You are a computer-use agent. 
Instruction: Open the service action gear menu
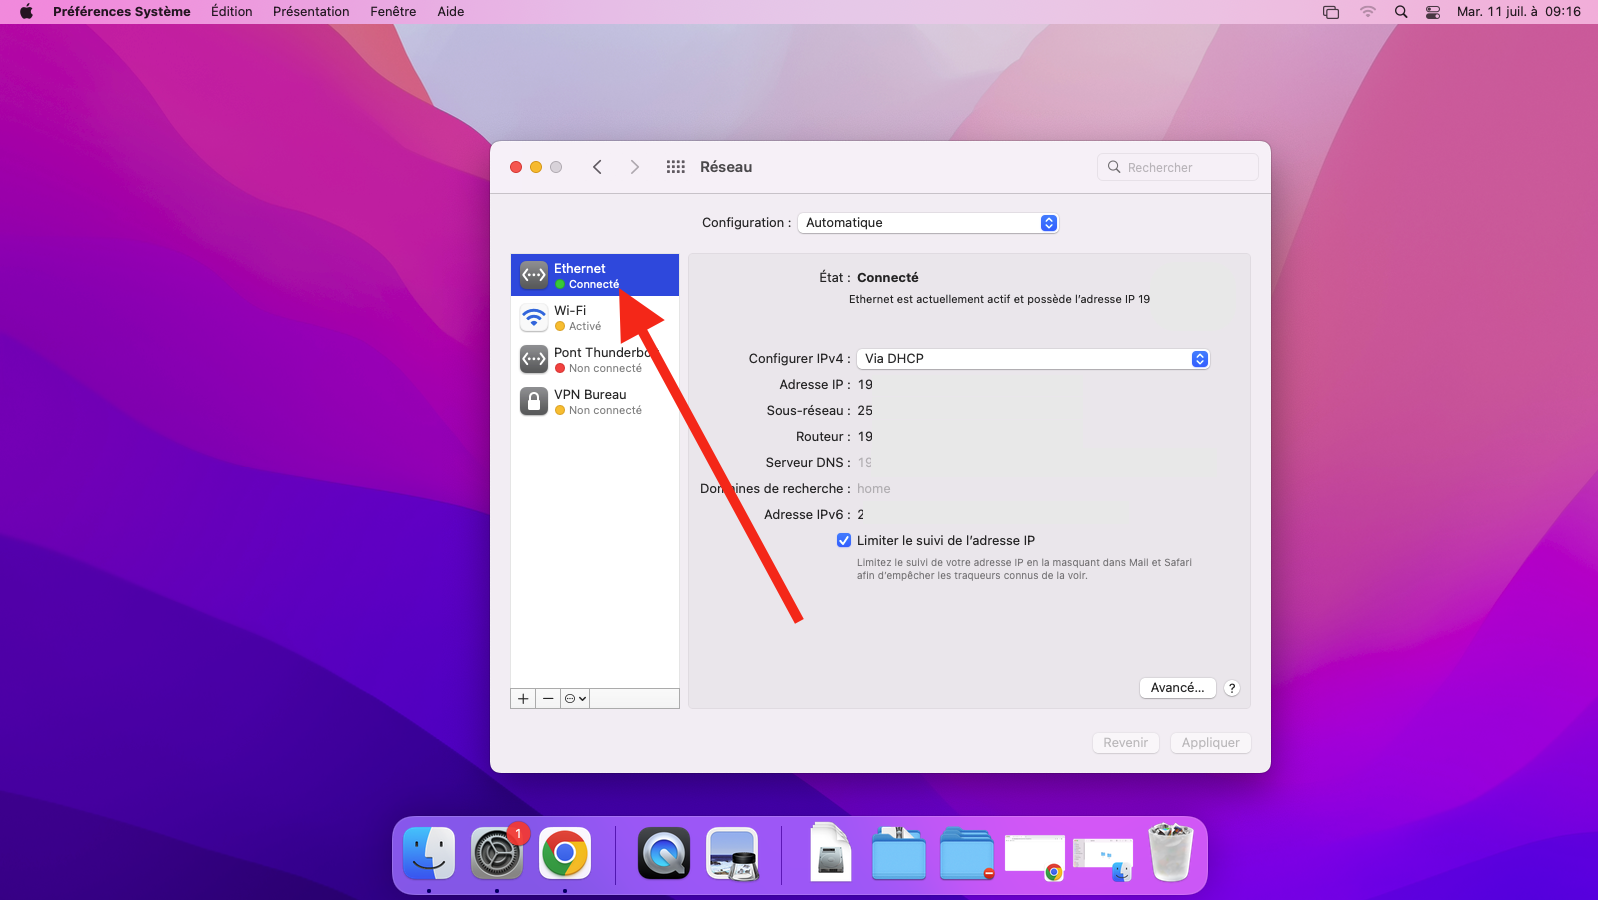(575, 699)
